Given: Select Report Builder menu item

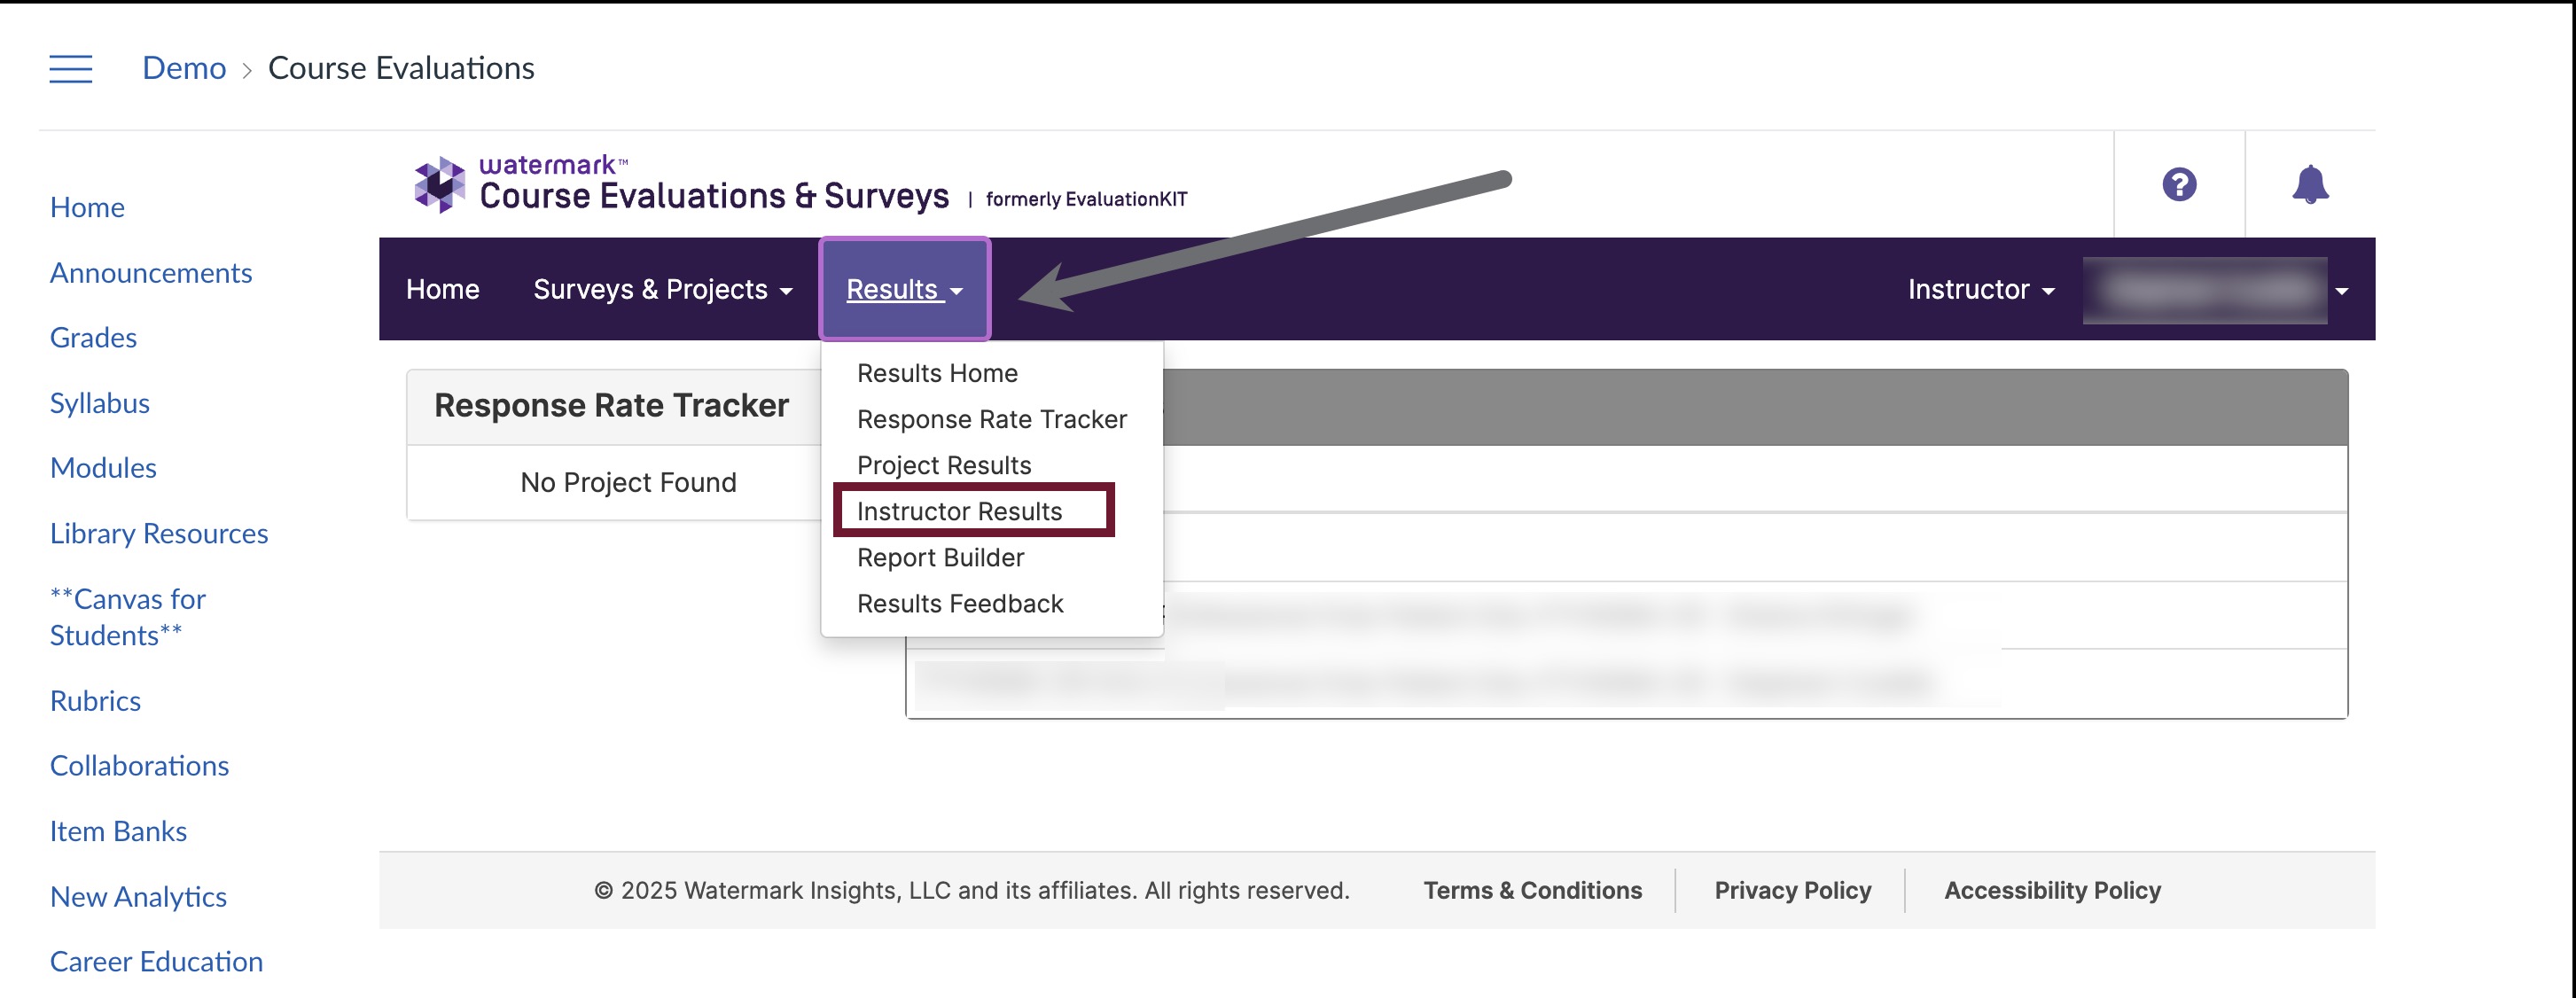Looking at the screenshot, I should tap(940, 557).
